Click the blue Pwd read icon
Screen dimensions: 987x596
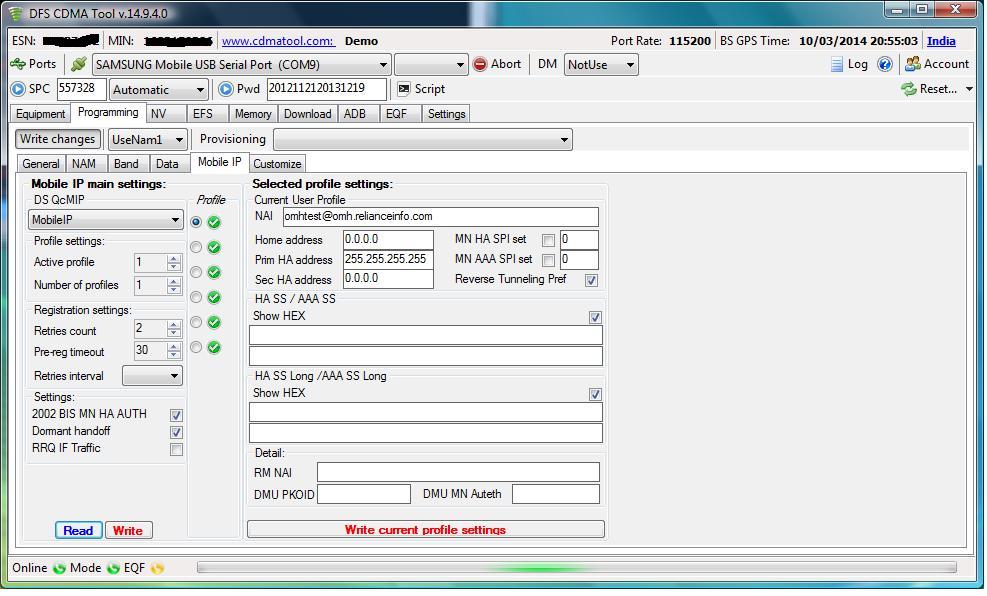click(x=226, y=89)
